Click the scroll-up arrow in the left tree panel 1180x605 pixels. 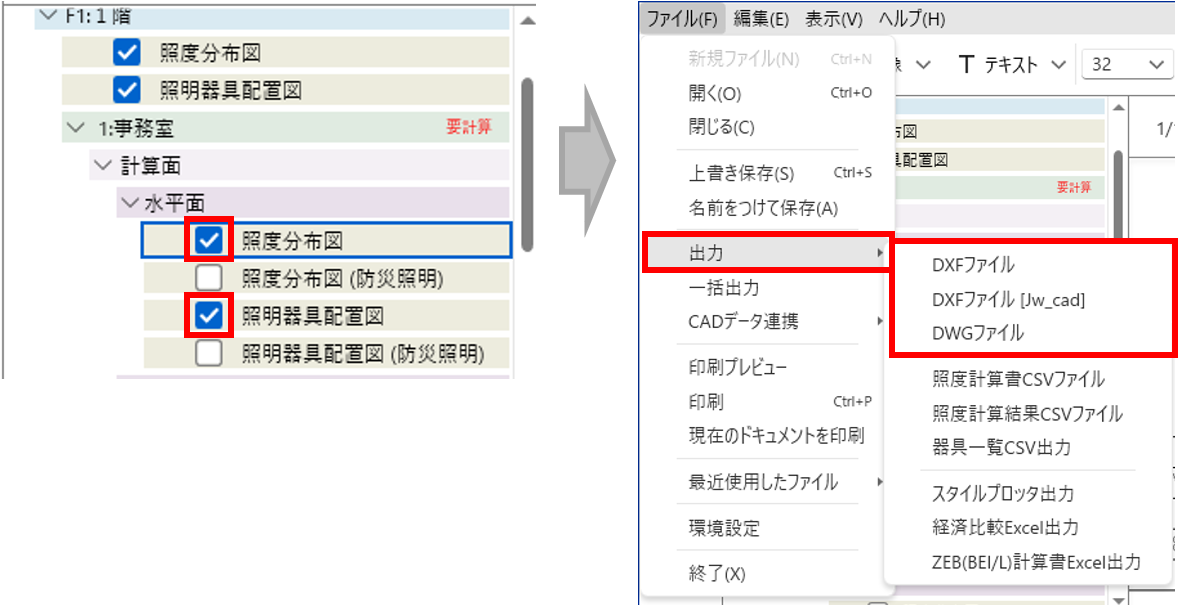click(527, 21)
